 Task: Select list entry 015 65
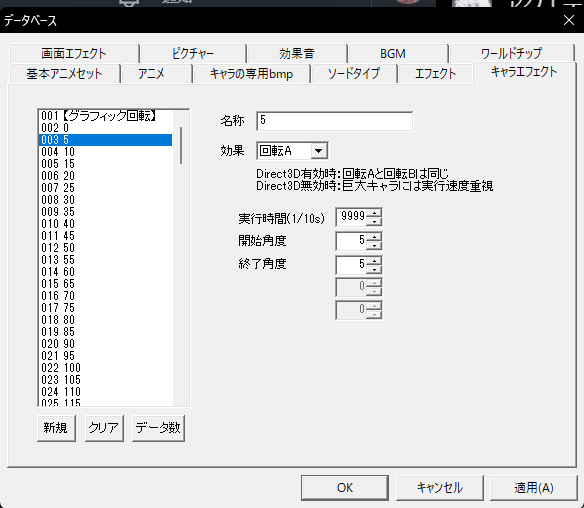105,283
